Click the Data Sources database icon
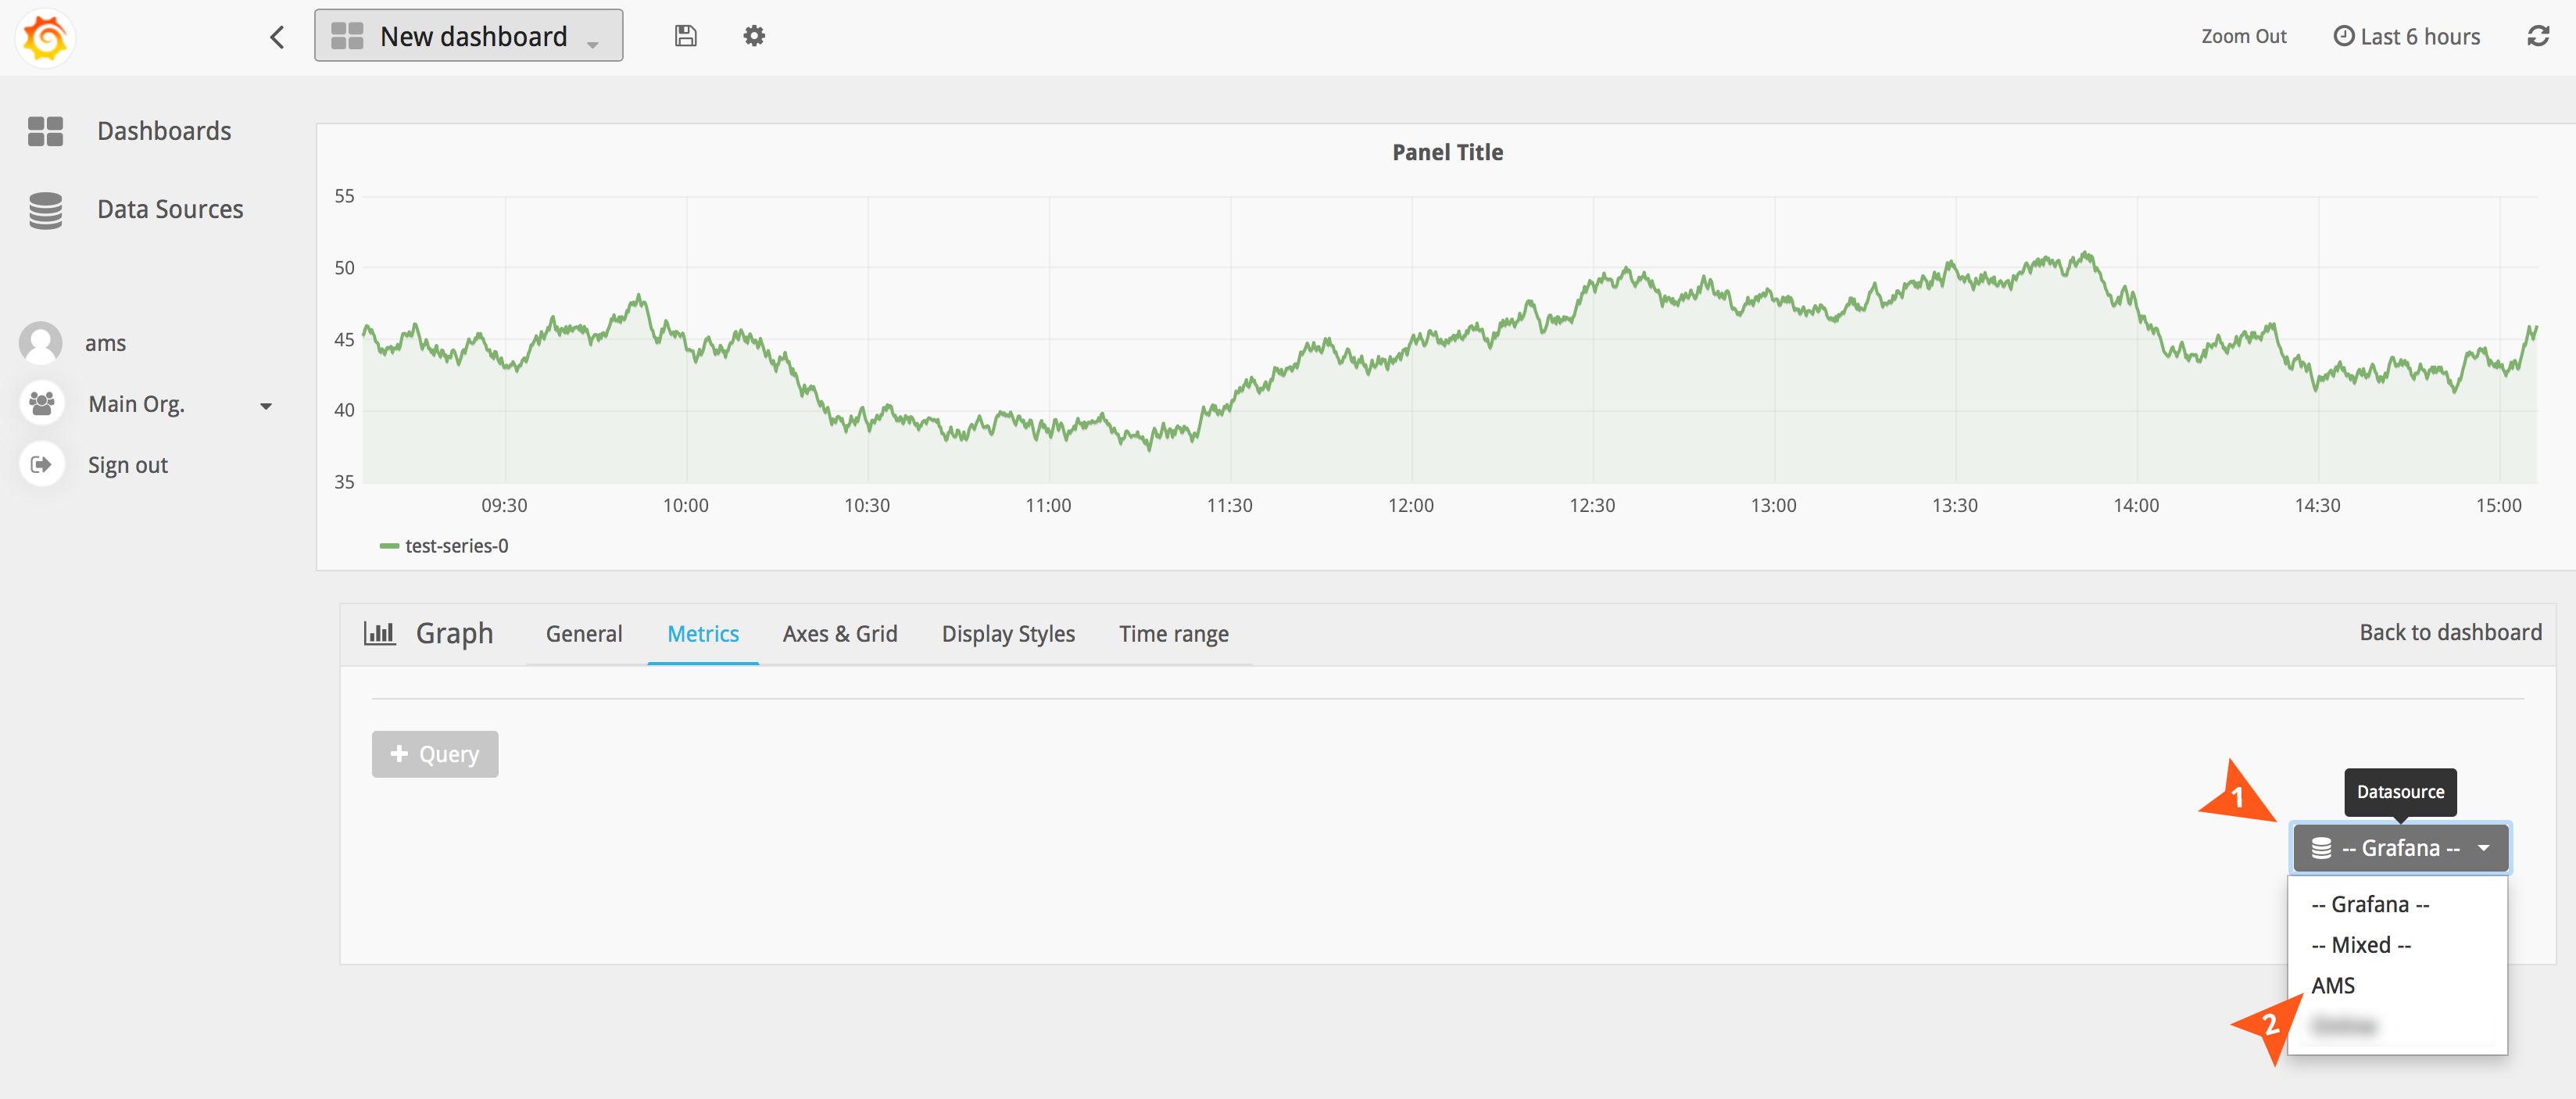Image resolution: width=2576 pixels, height=1099 pixels. [45, 210]
